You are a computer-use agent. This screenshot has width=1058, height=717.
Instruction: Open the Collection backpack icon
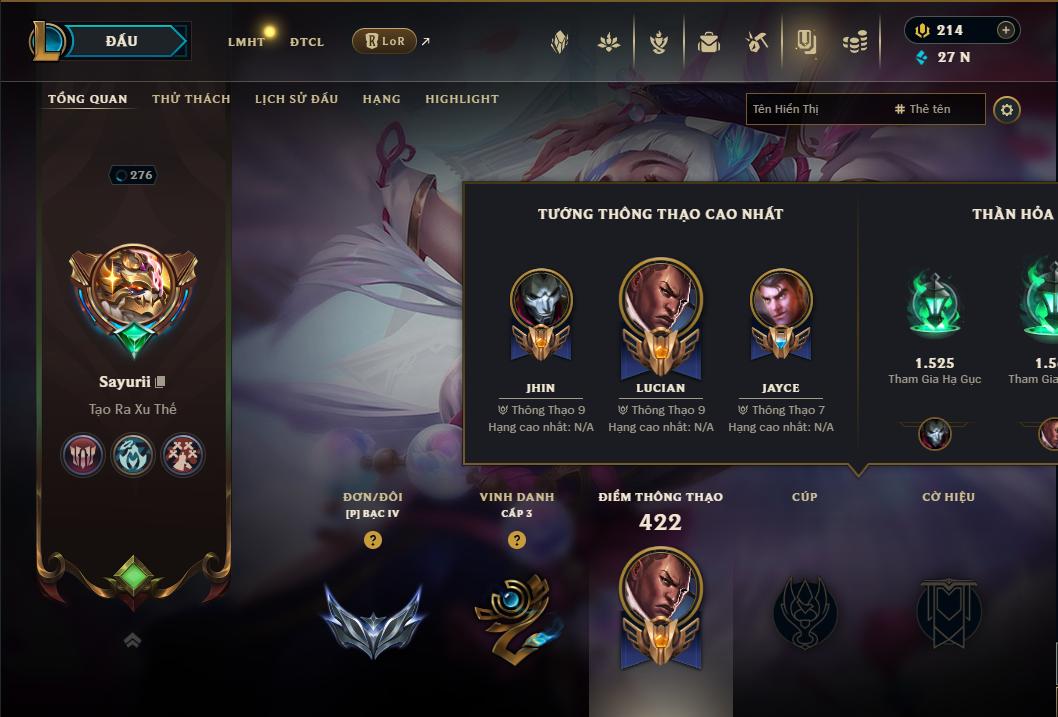708,42
